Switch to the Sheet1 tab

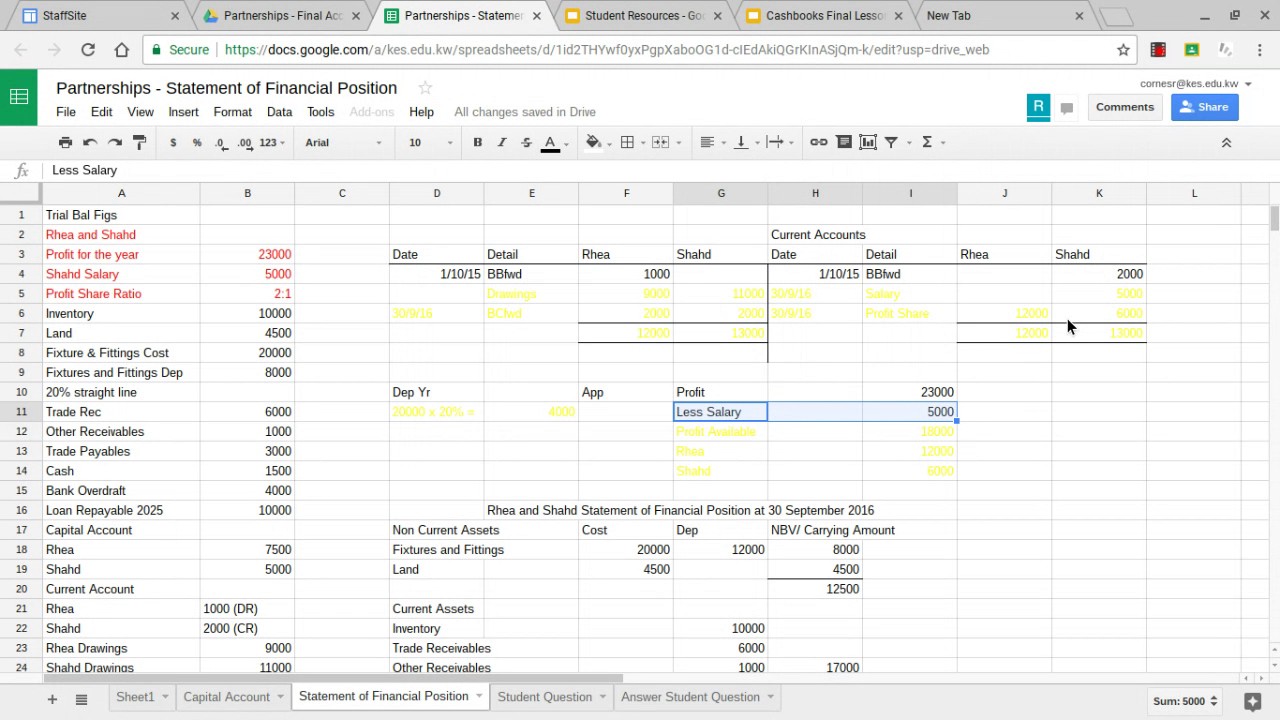[135, 697]
